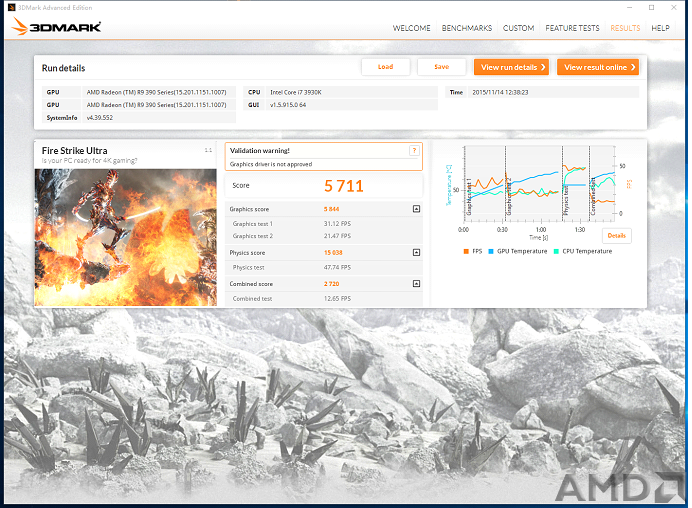Click 'Is your PC ready for 4K gaming?' subtitle

tap(89, 161)
